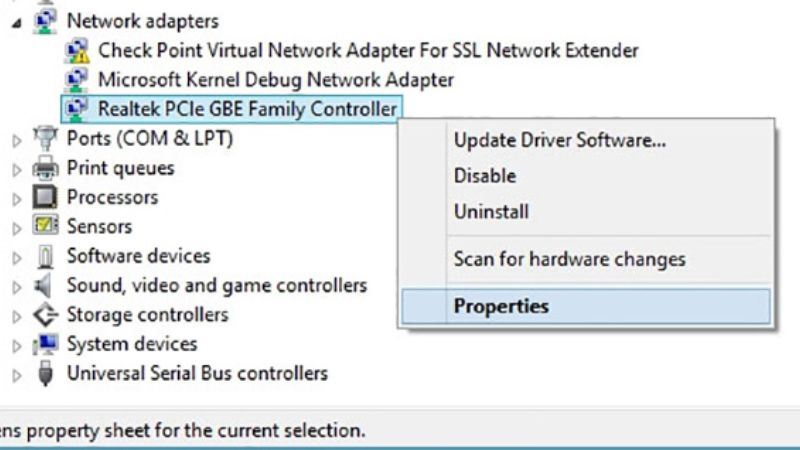The width and height of the screenshot is (800, 450).
Task: Click the Processors chip icon
Action: 45,197
